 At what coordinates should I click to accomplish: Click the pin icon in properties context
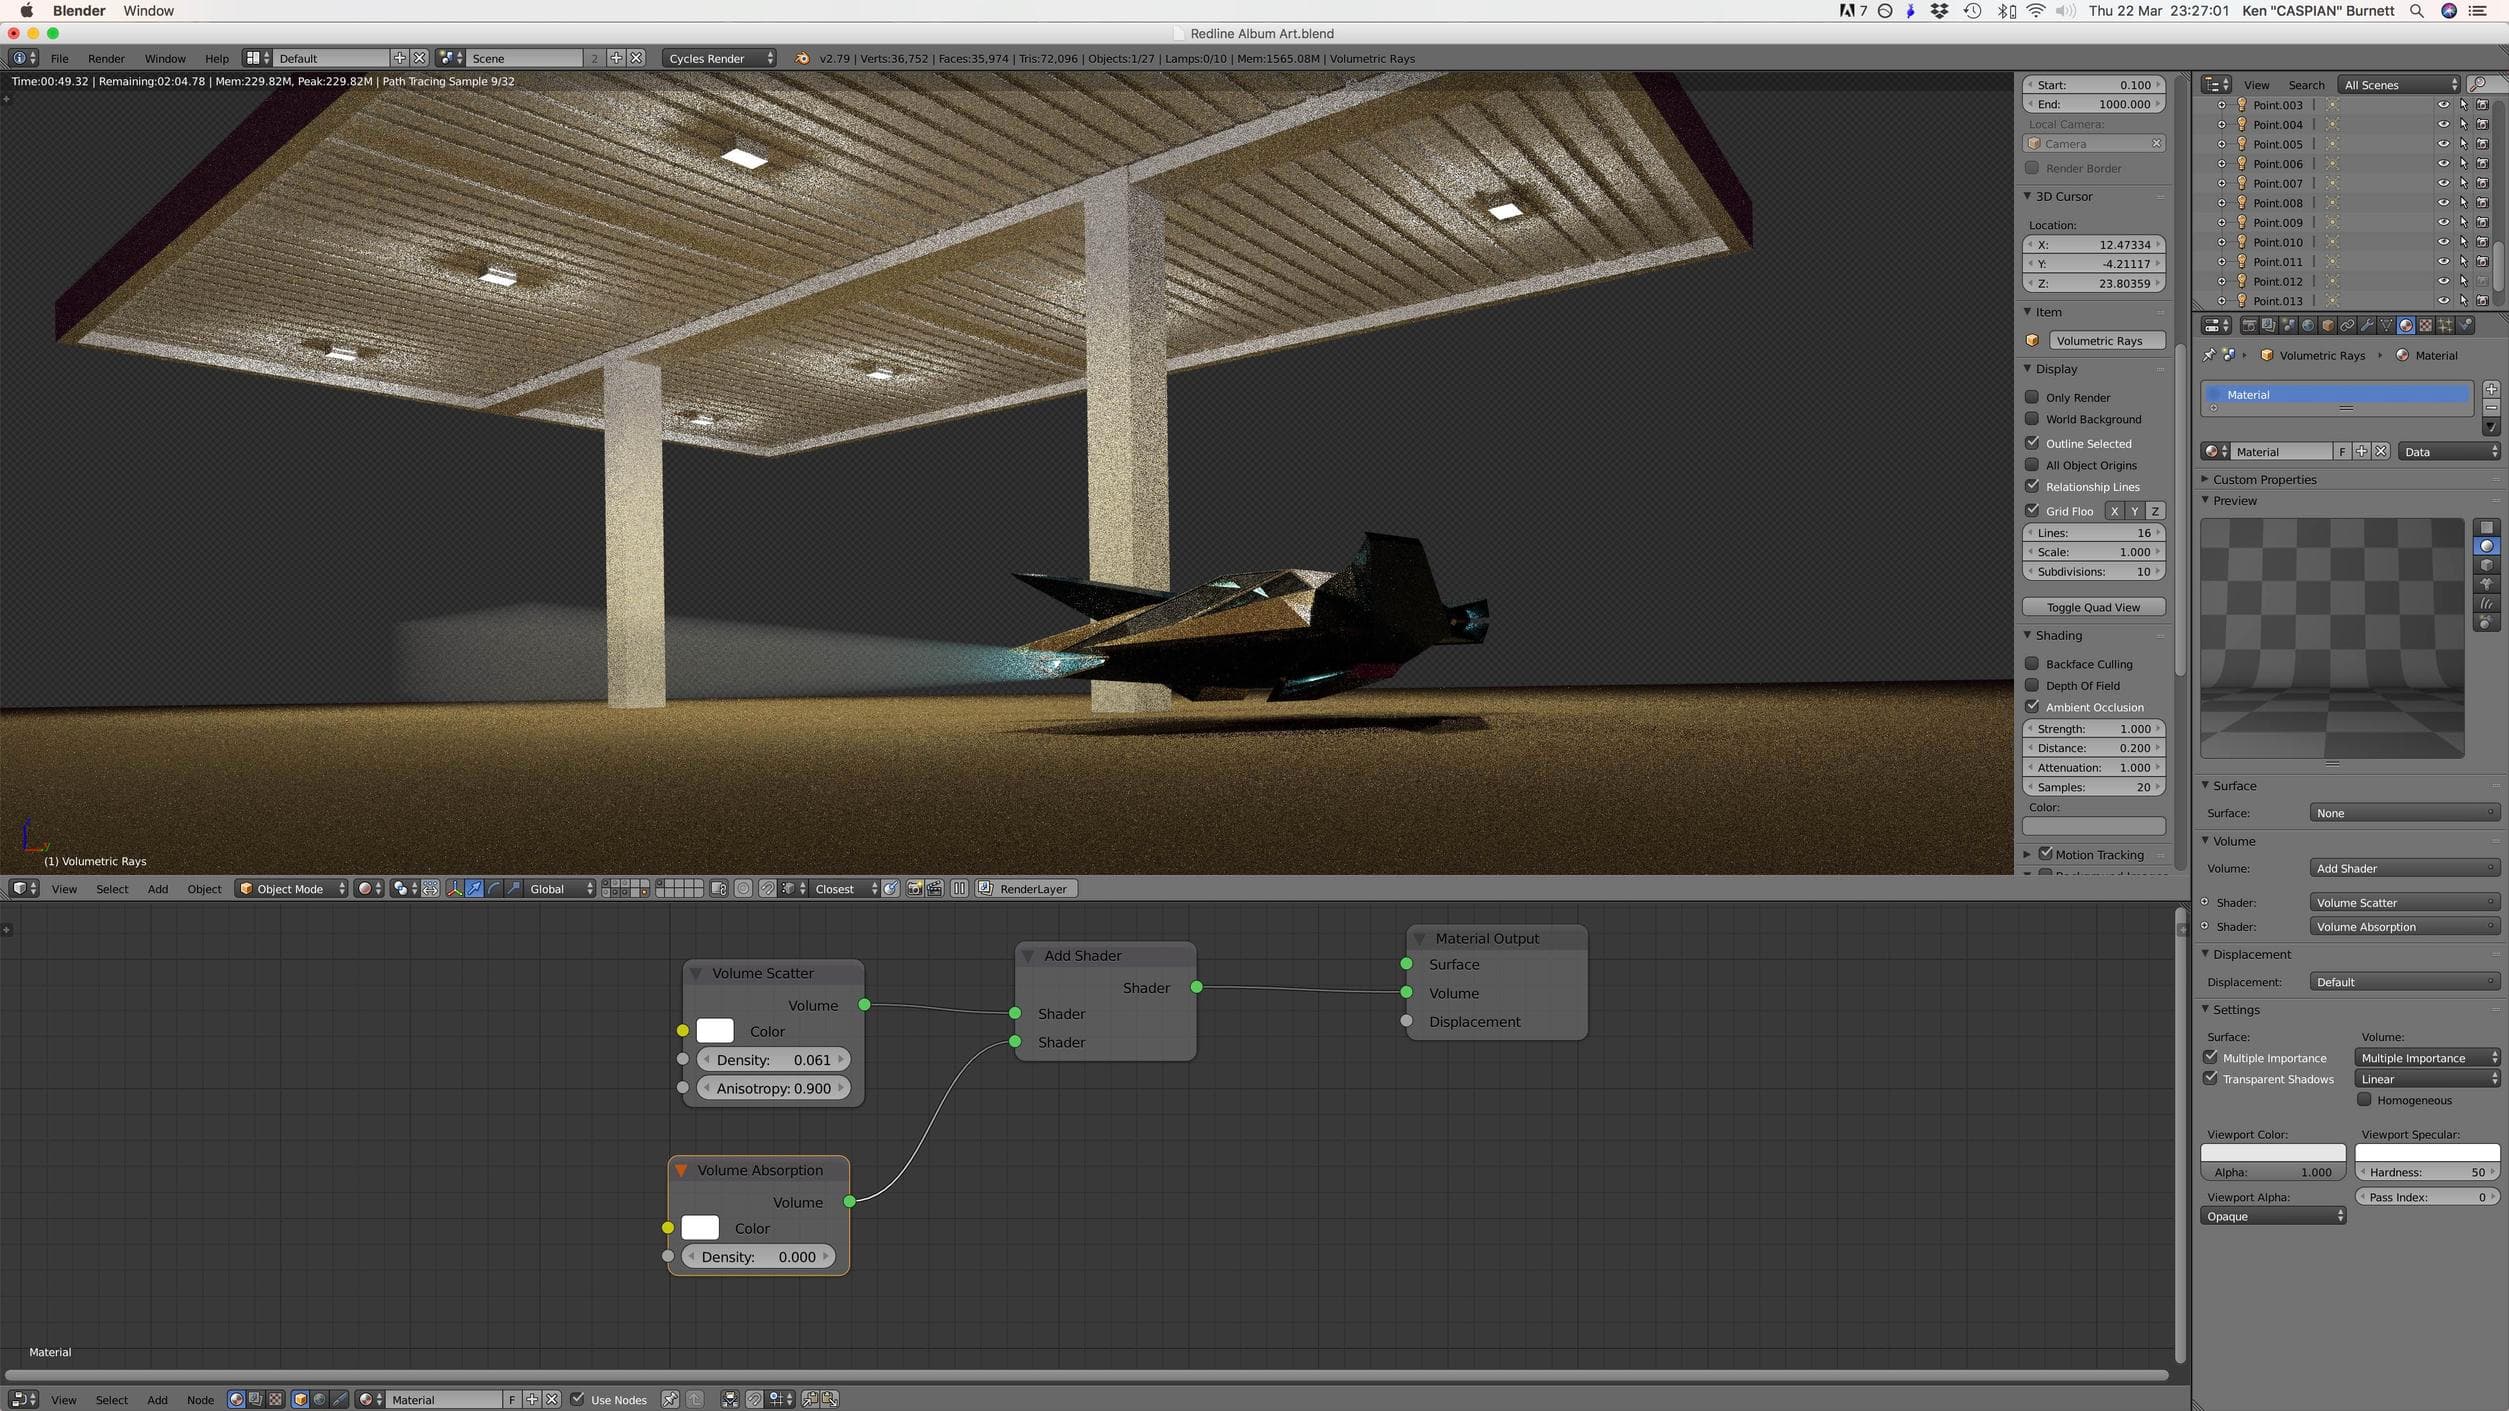coord(2209,355)
